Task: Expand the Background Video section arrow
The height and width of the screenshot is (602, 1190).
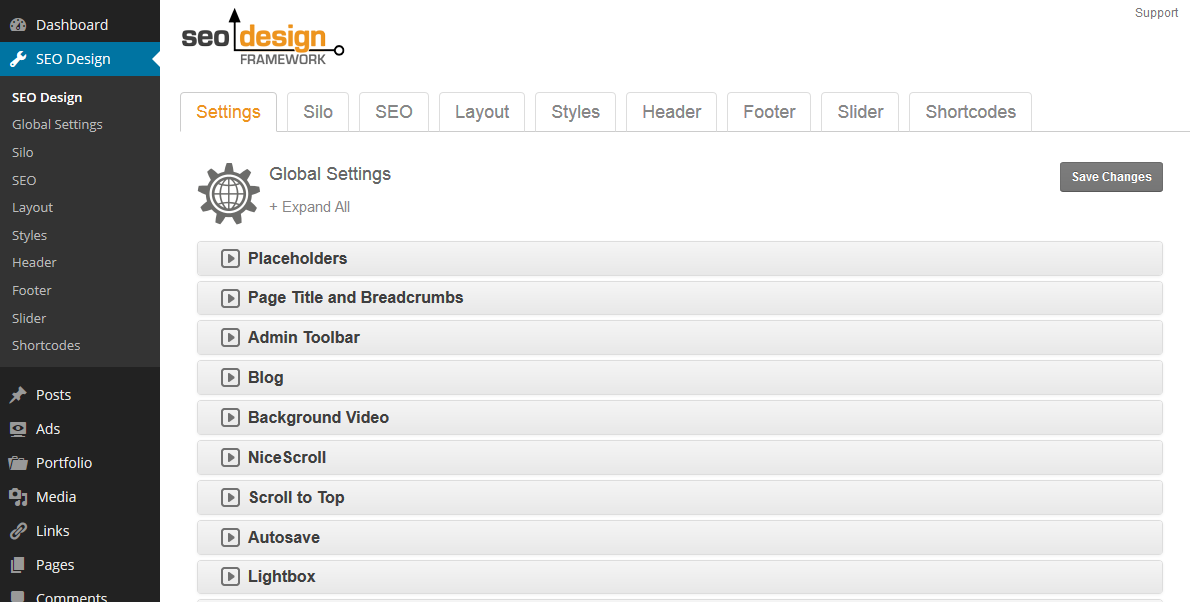Action: click(x=230, y=418)
